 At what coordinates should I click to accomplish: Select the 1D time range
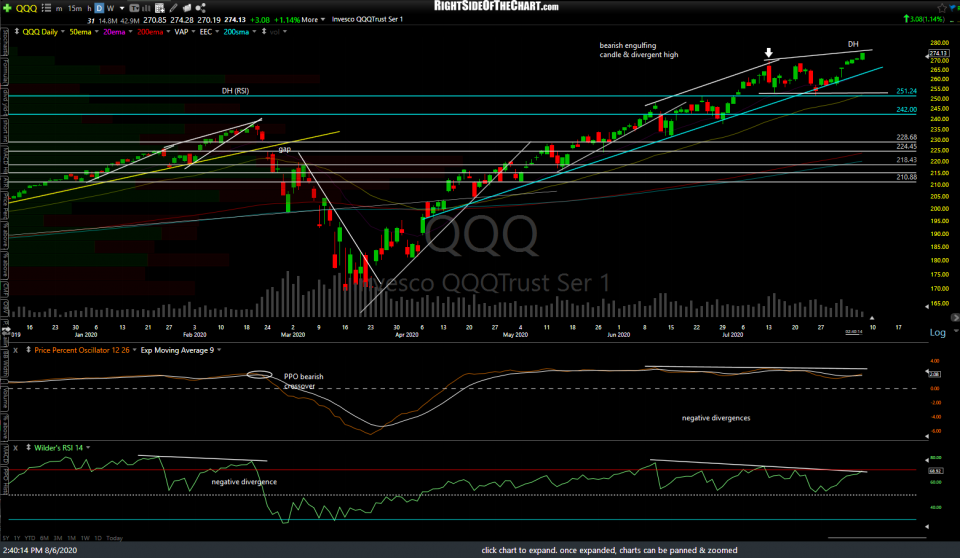click(98, 538)
